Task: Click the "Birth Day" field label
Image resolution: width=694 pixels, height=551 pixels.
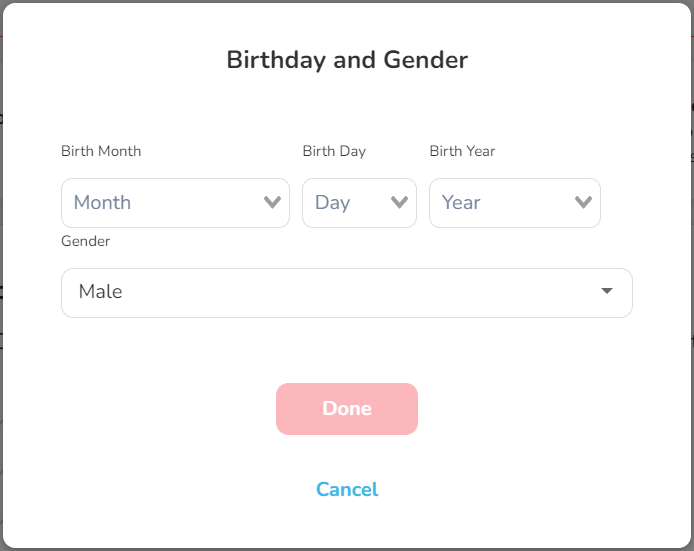Action: 334,151
